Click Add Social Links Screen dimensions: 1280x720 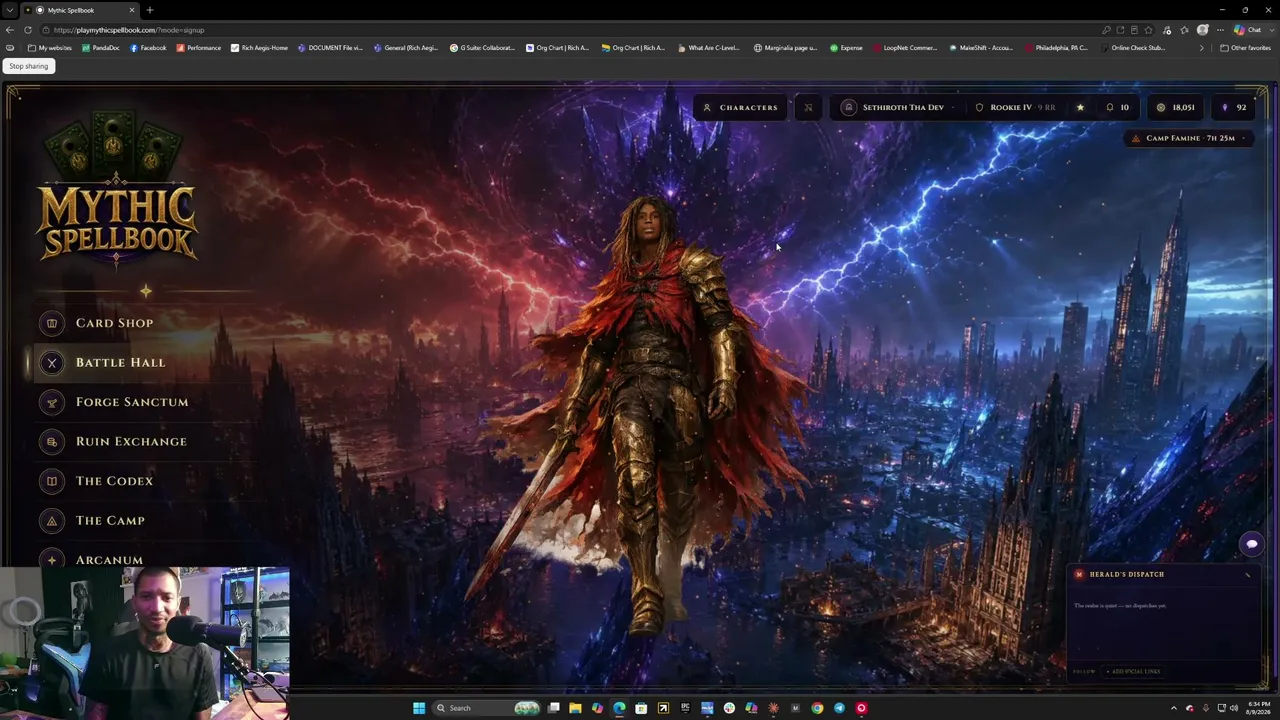[1134, 671]
